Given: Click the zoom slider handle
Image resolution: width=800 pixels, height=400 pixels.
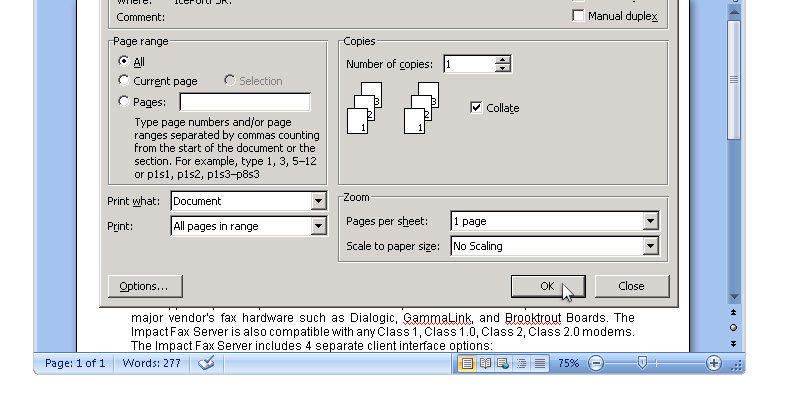Looking at the screenshot, I should 642,364.
